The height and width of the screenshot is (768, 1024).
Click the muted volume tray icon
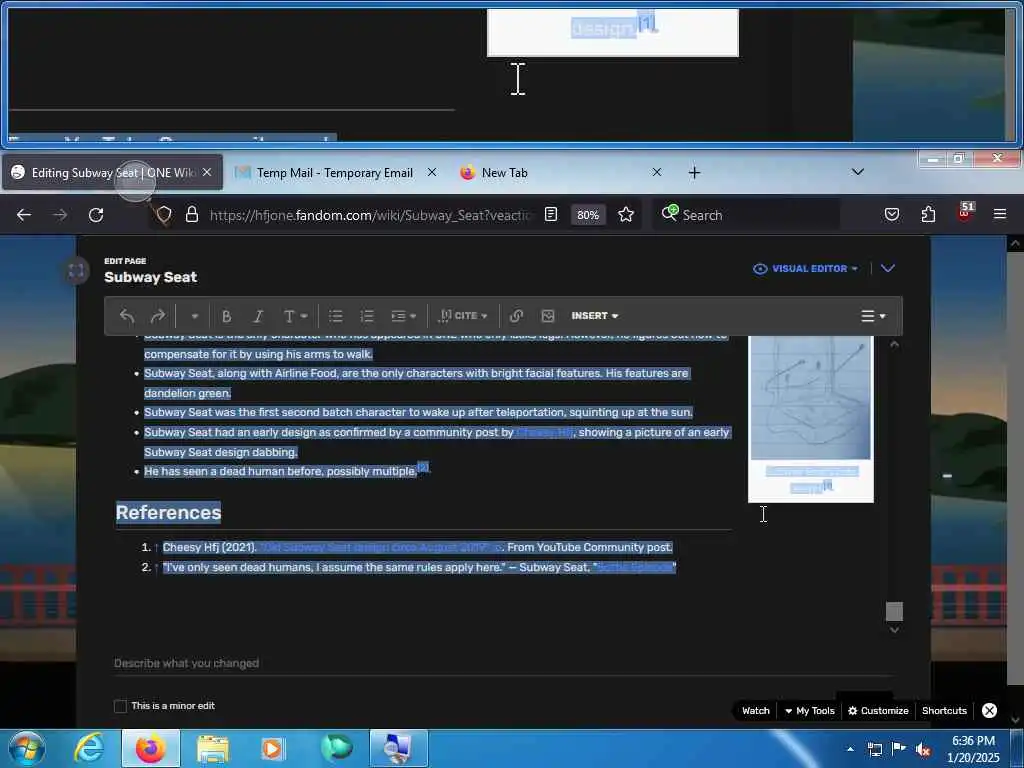pos(923,750)
